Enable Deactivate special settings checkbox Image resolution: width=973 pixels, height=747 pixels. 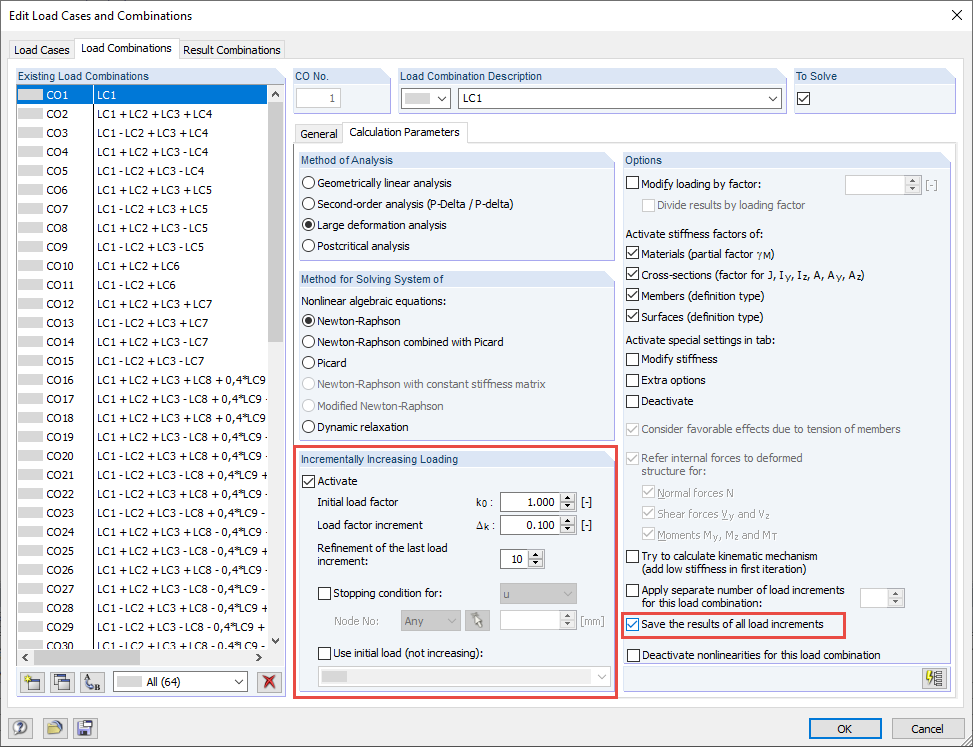[x=632, y=401]
